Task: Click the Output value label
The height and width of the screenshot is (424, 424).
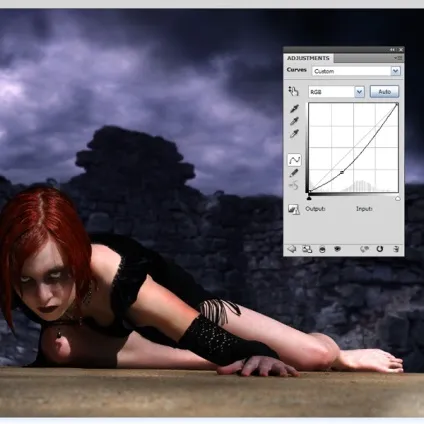Action: point(315,209)
